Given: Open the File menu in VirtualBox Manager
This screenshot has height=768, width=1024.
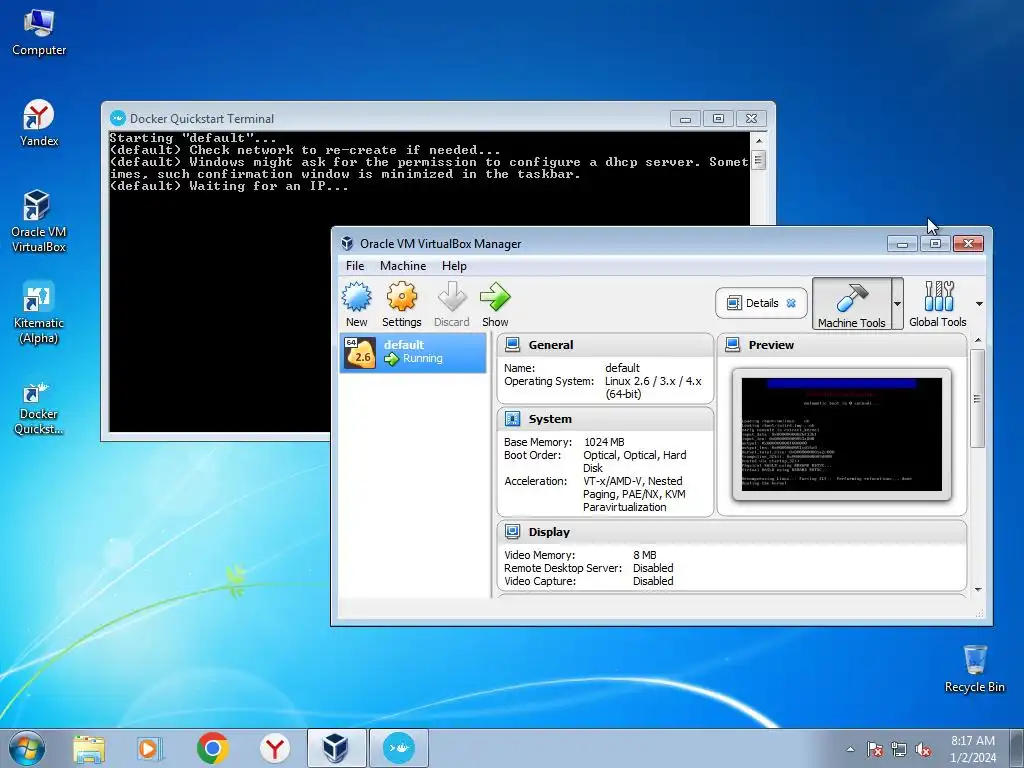Looking at the screenshot, I should [x=355, y=266].
